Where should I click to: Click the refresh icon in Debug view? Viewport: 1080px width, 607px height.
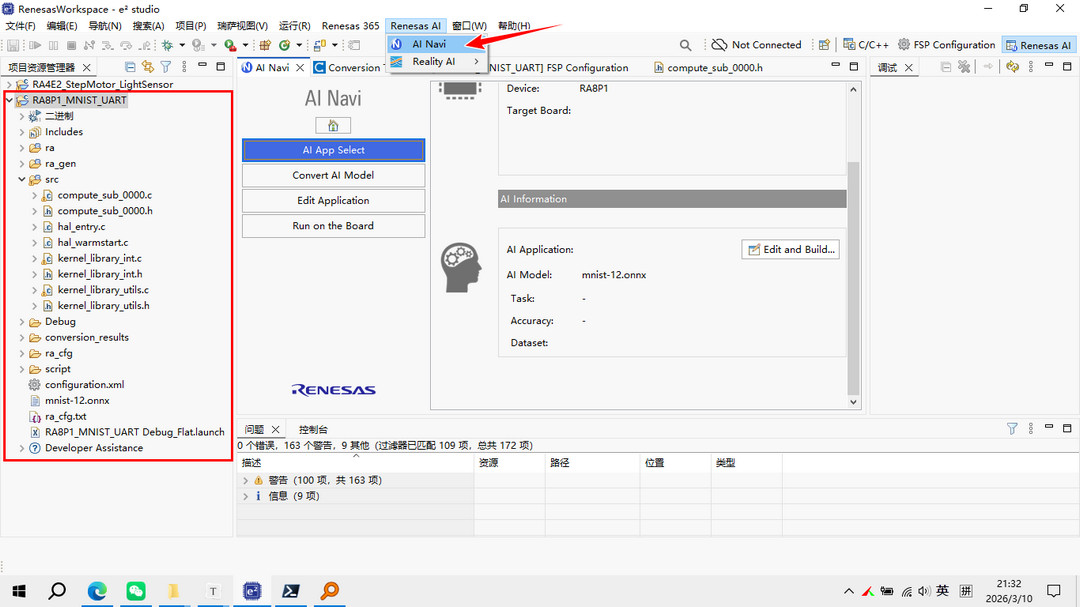[1012, 67]
